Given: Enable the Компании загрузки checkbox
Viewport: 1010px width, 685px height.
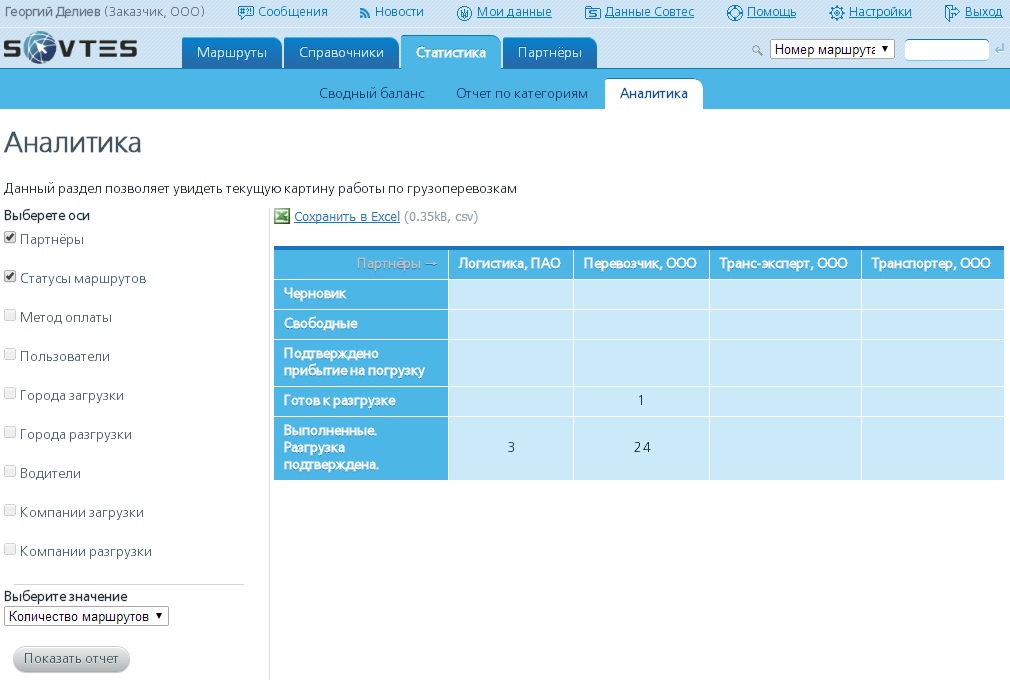Looking at the screenshot, I should [x=10, y=510].
